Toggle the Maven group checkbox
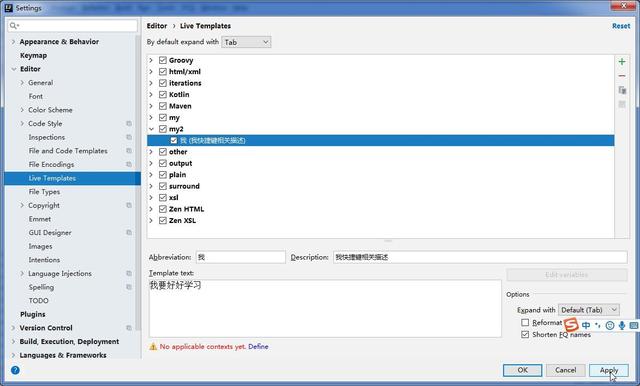 click(x=163, y=106)
